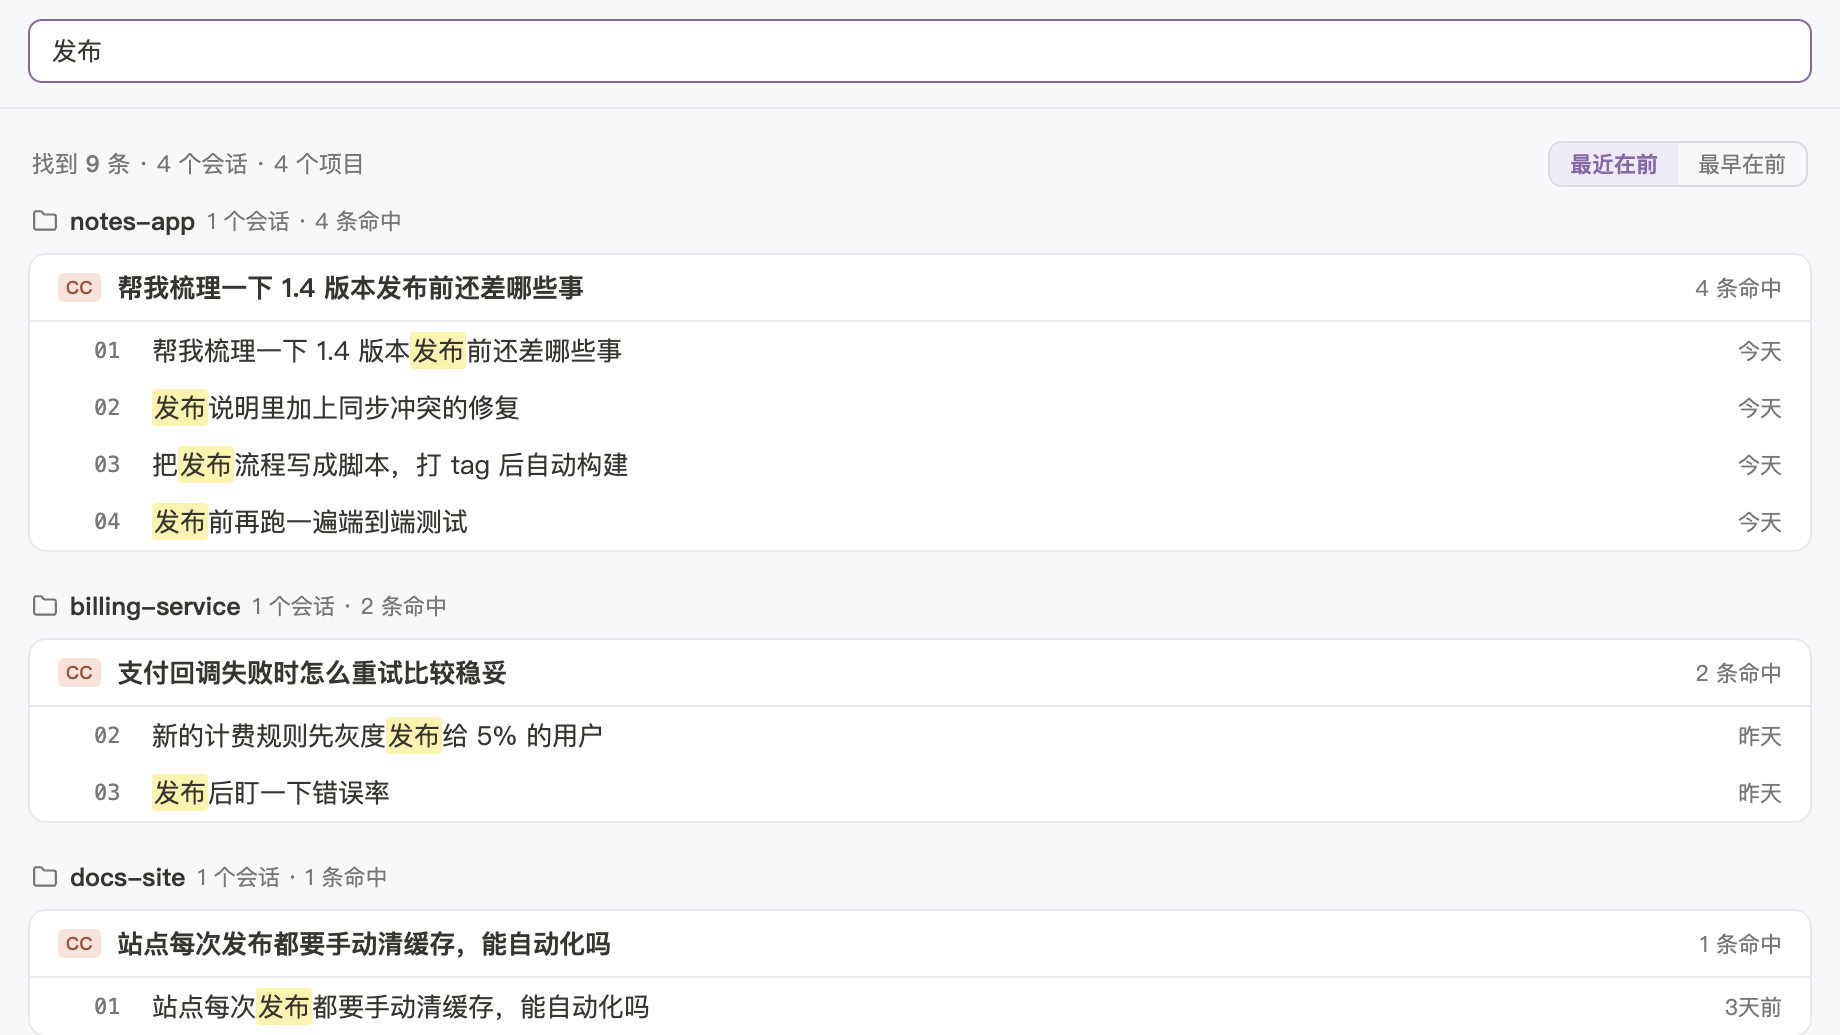Screen dimensions: 1840x1035
Task: Click 昨天 timestamp on 发布后盯一下错误率 row
Action: 1760,793
